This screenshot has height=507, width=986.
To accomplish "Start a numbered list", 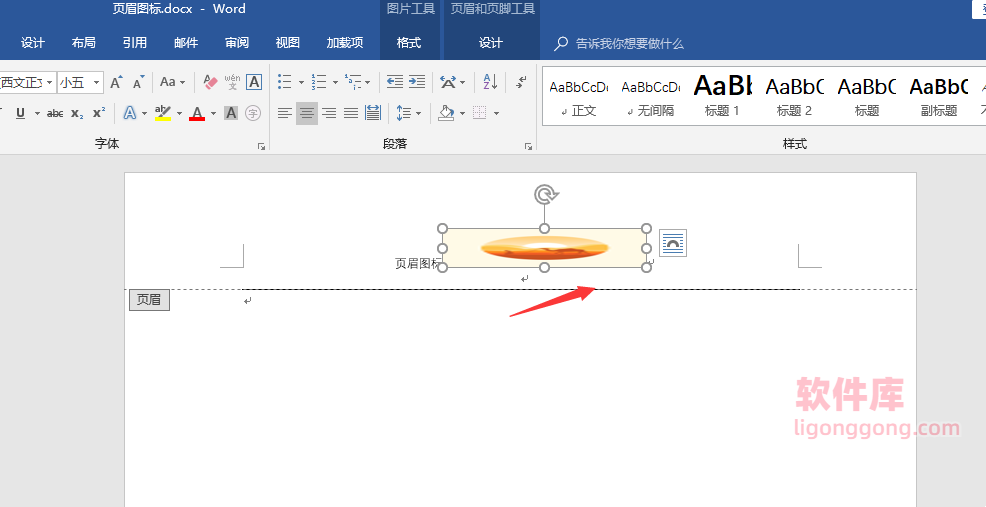I will 319,82.
